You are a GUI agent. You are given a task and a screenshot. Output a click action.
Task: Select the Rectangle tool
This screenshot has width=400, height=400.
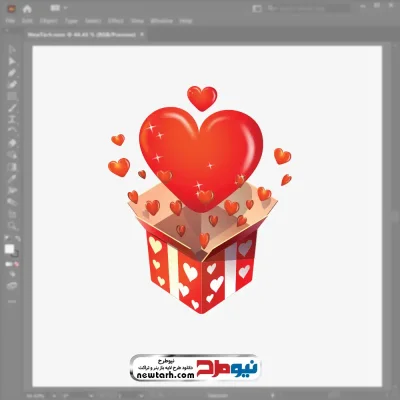[x=12, y=97]
